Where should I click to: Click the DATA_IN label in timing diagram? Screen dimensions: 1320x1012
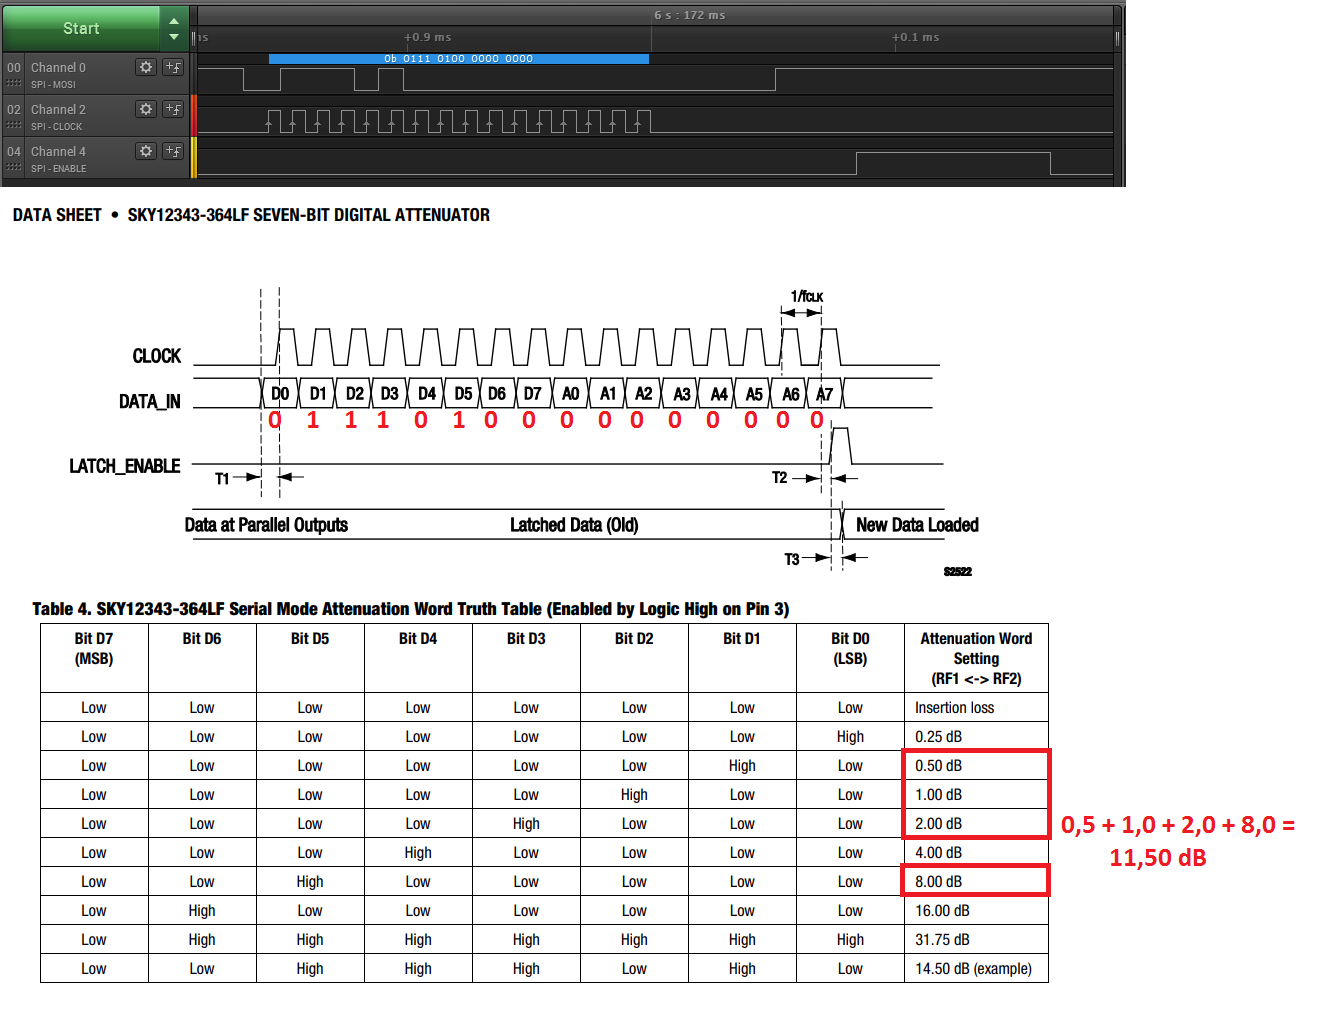(x=149, y=402)
